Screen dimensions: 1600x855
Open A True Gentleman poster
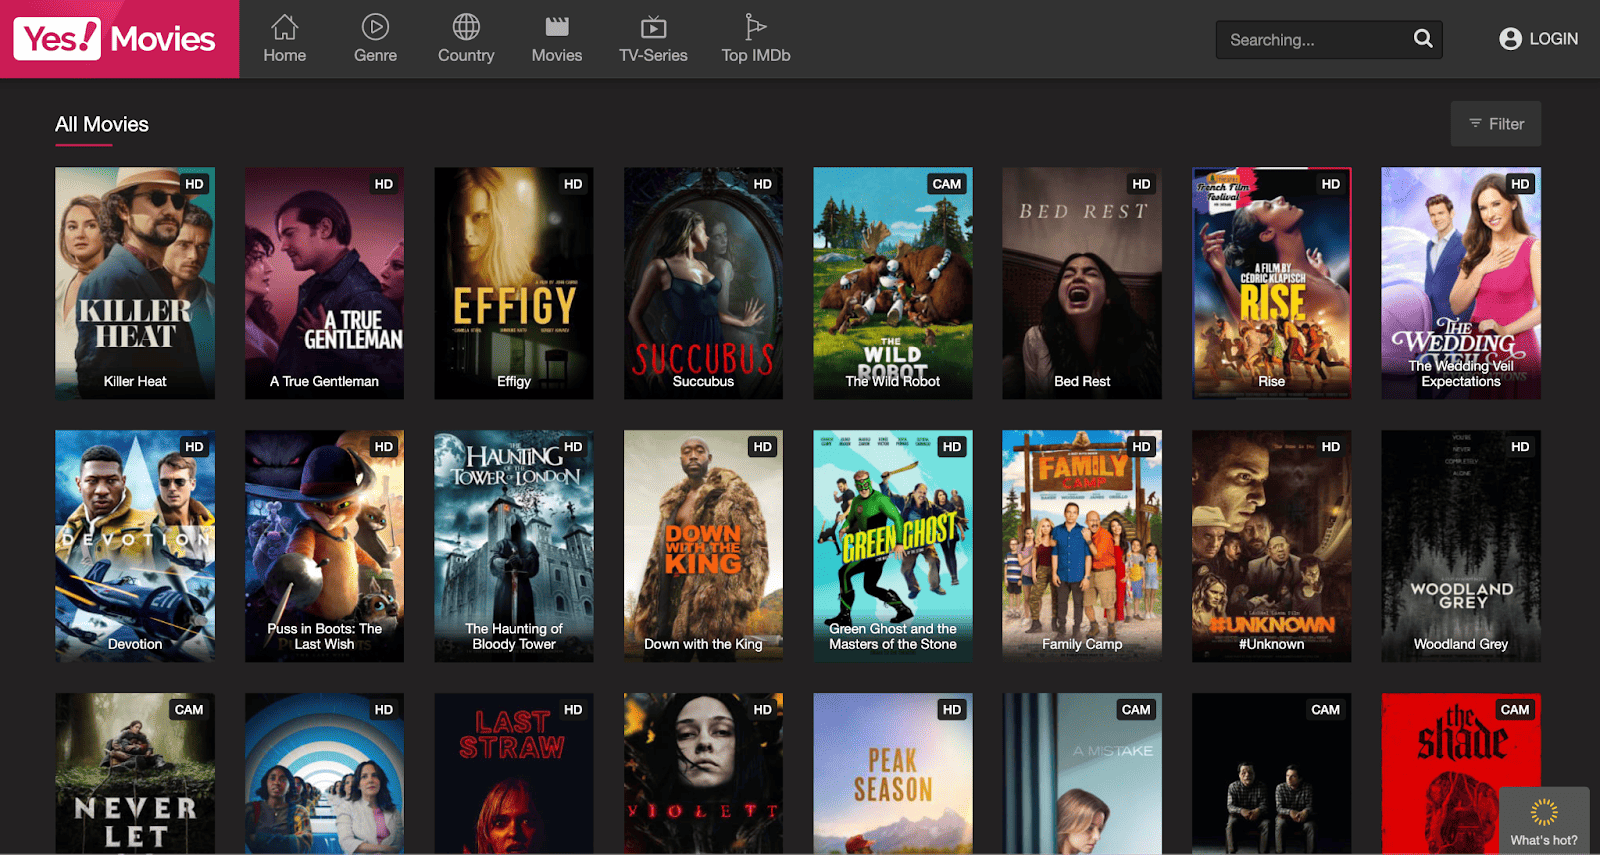324,283
